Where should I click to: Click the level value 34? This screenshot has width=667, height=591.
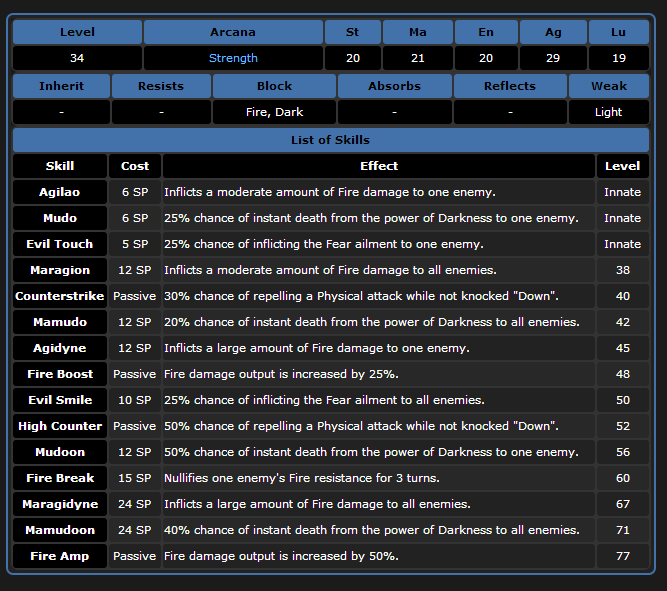77,58
